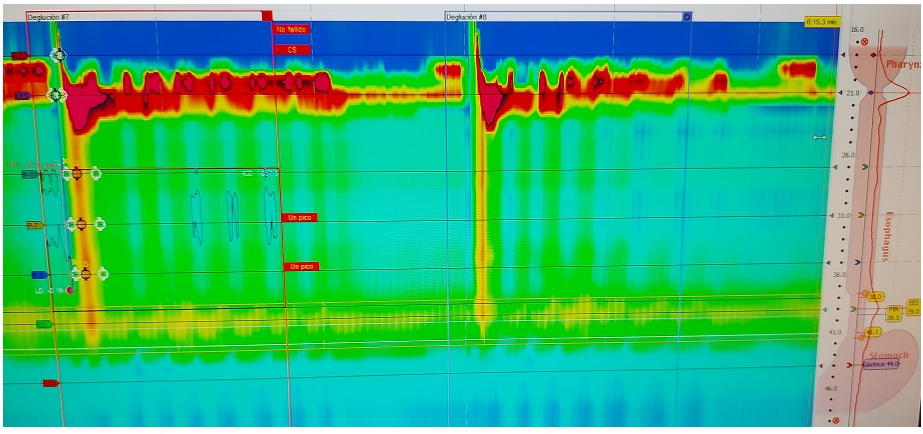Screen dimensions: 923x434
Task: Click the blue icon on Deglución #8 header
Action: pos(687,17)
